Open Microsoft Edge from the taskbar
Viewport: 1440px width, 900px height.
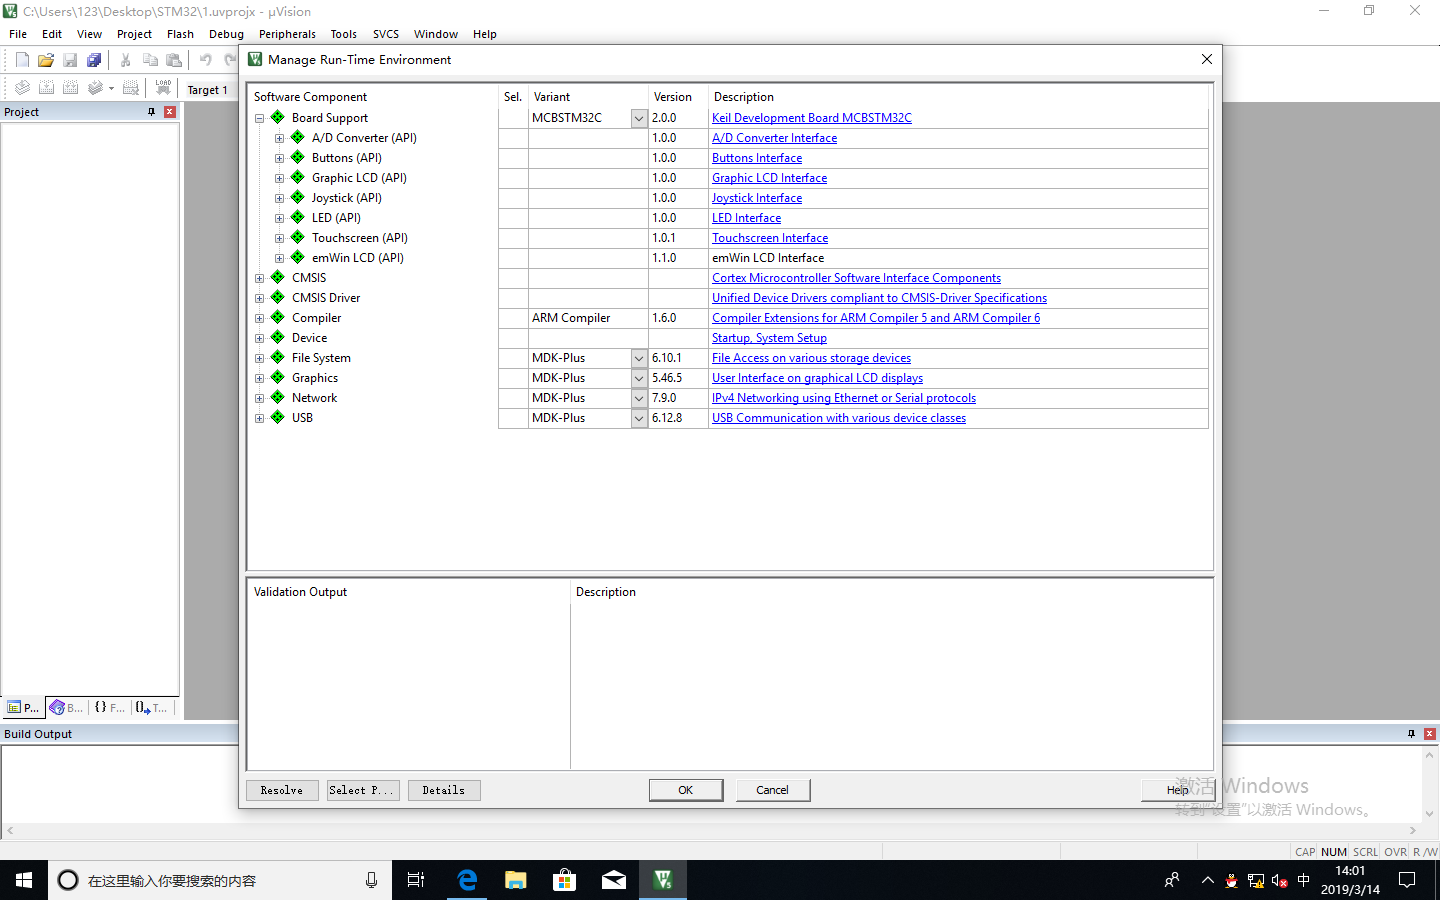(x=467, y=880)
